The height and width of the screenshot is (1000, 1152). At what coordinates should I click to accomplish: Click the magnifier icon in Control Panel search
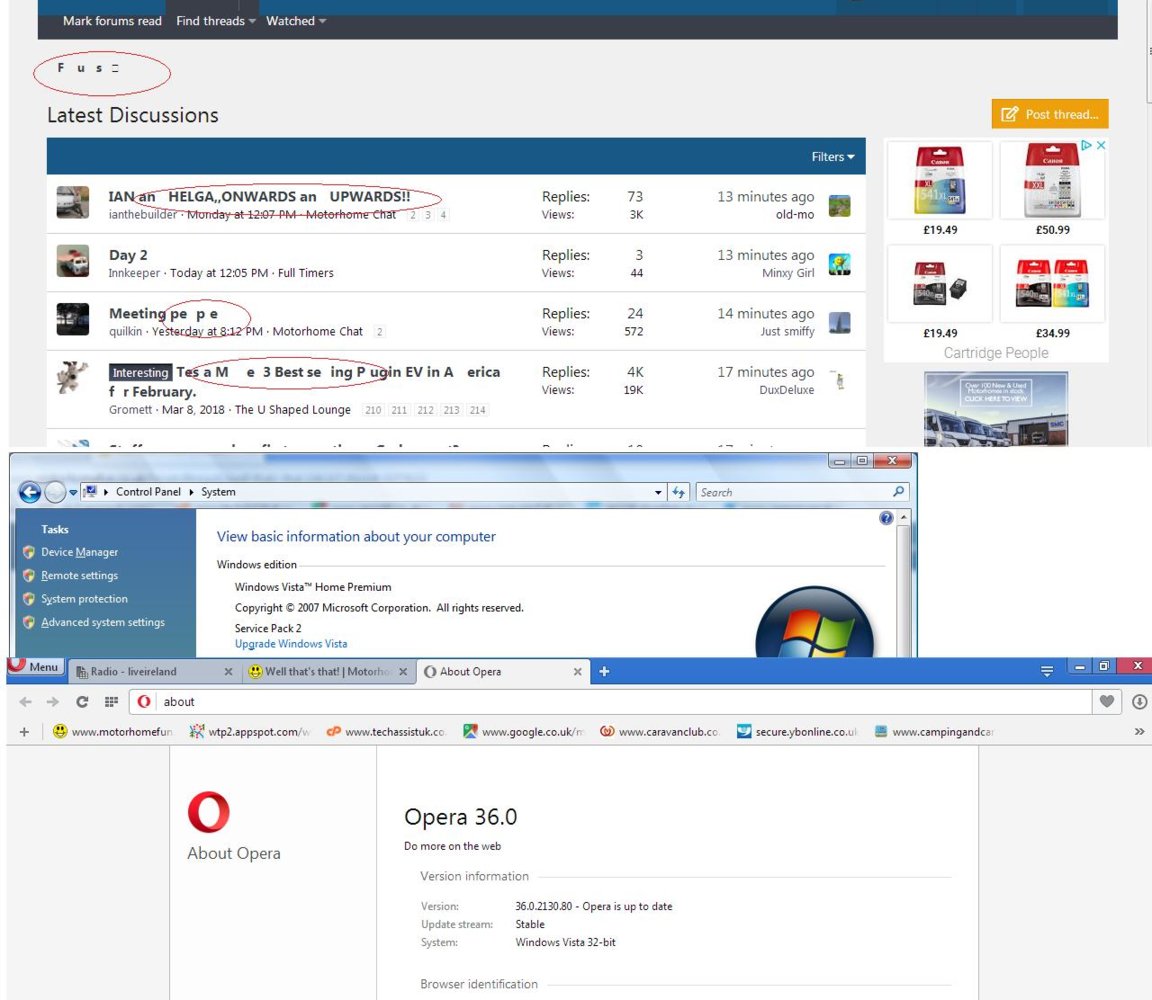pos(899,492)
